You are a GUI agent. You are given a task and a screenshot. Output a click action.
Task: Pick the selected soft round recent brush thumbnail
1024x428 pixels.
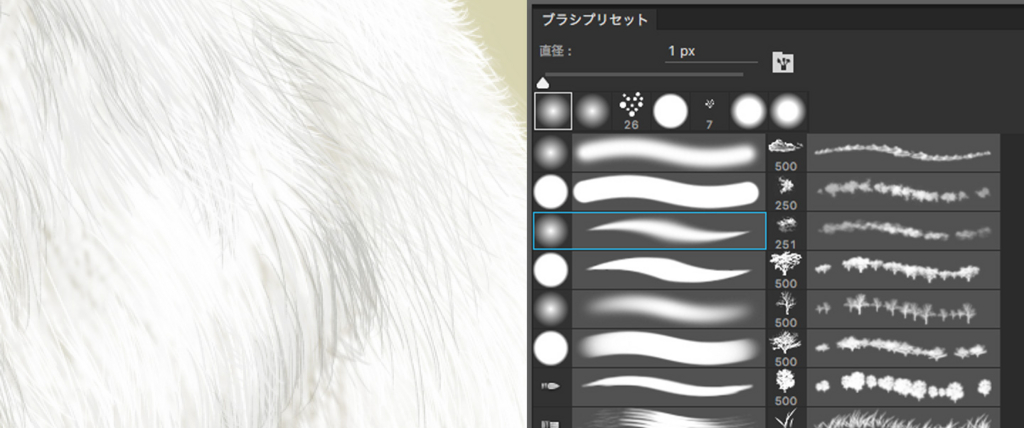[553, 111]
